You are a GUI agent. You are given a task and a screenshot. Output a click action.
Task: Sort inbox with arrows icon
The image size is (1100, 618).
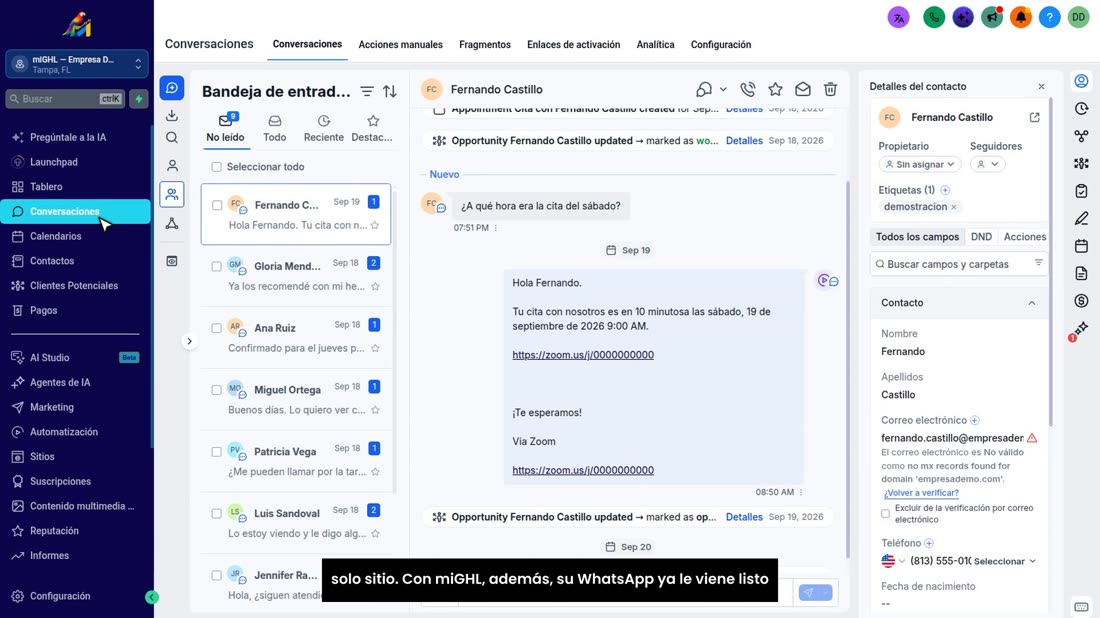tap(390, 91)
